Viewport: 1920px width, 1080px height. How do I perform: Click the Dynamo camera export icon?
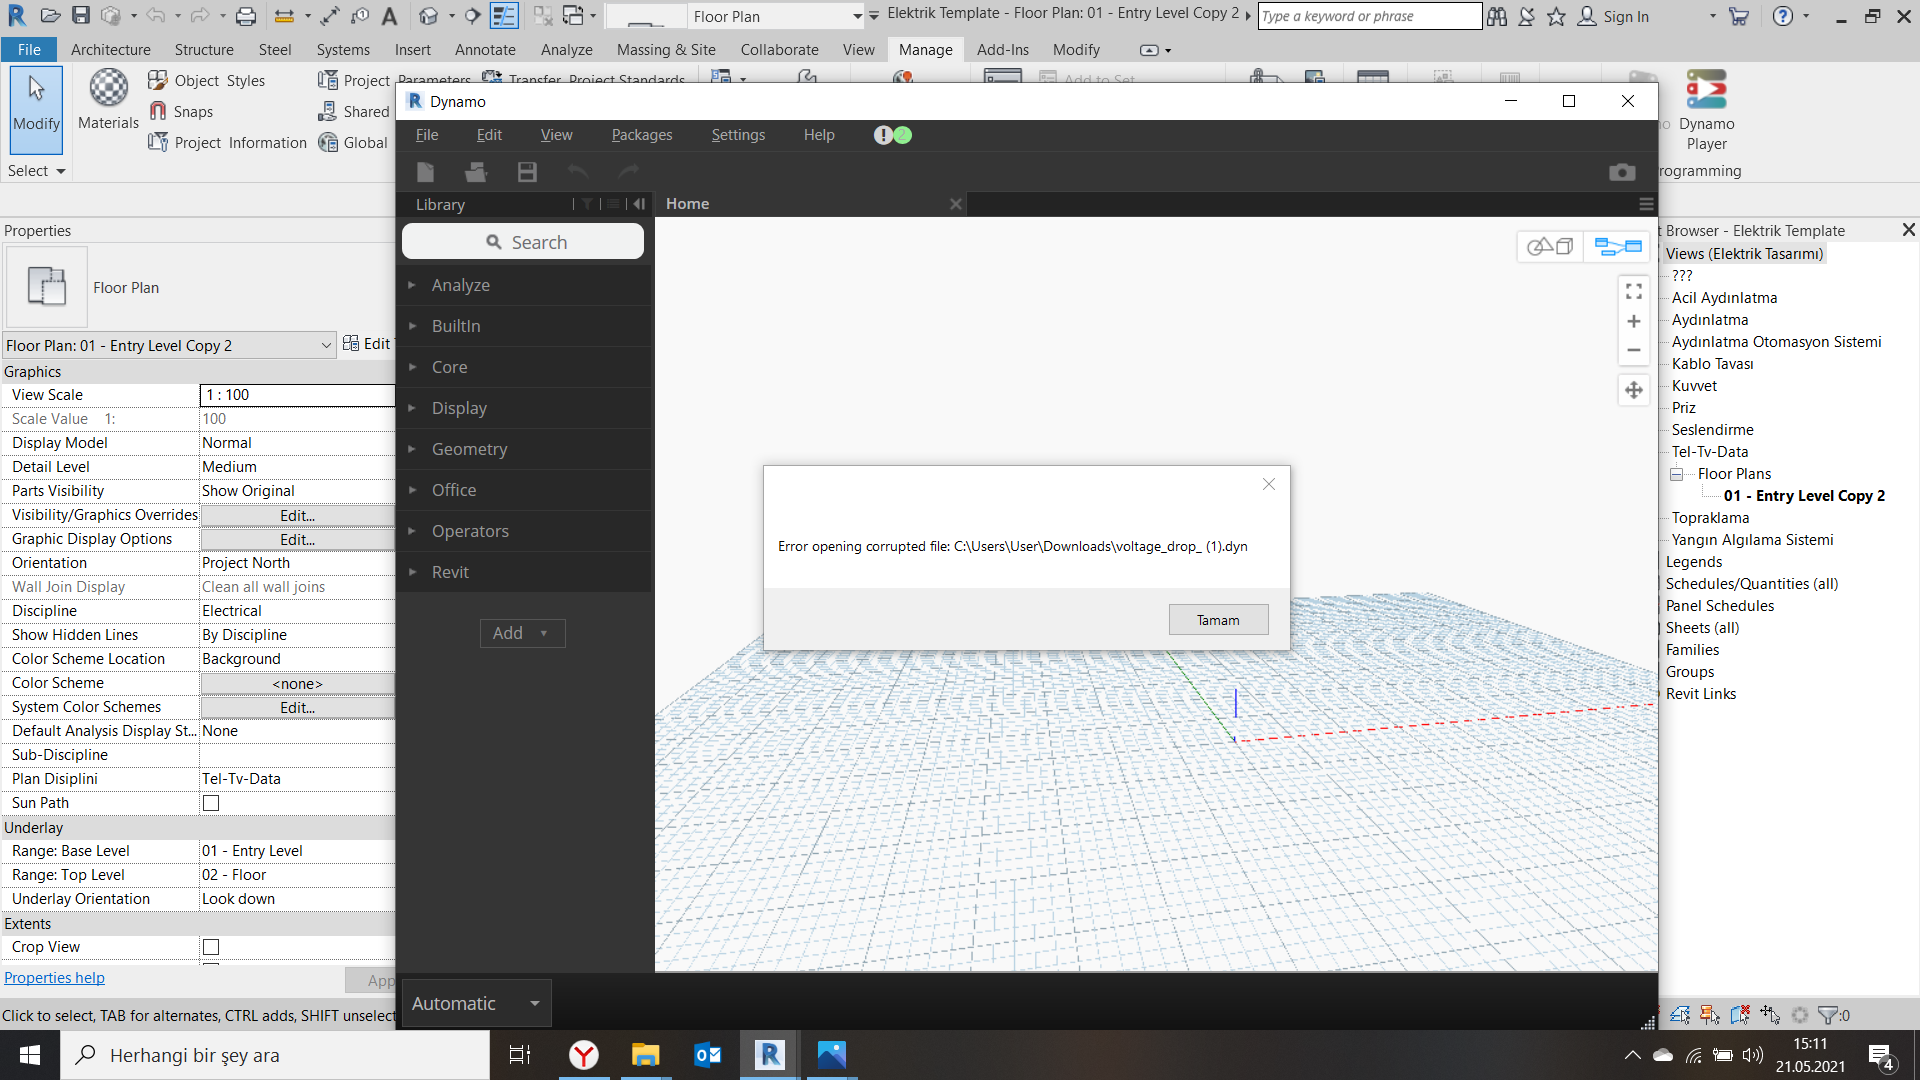pos(1621,173)
